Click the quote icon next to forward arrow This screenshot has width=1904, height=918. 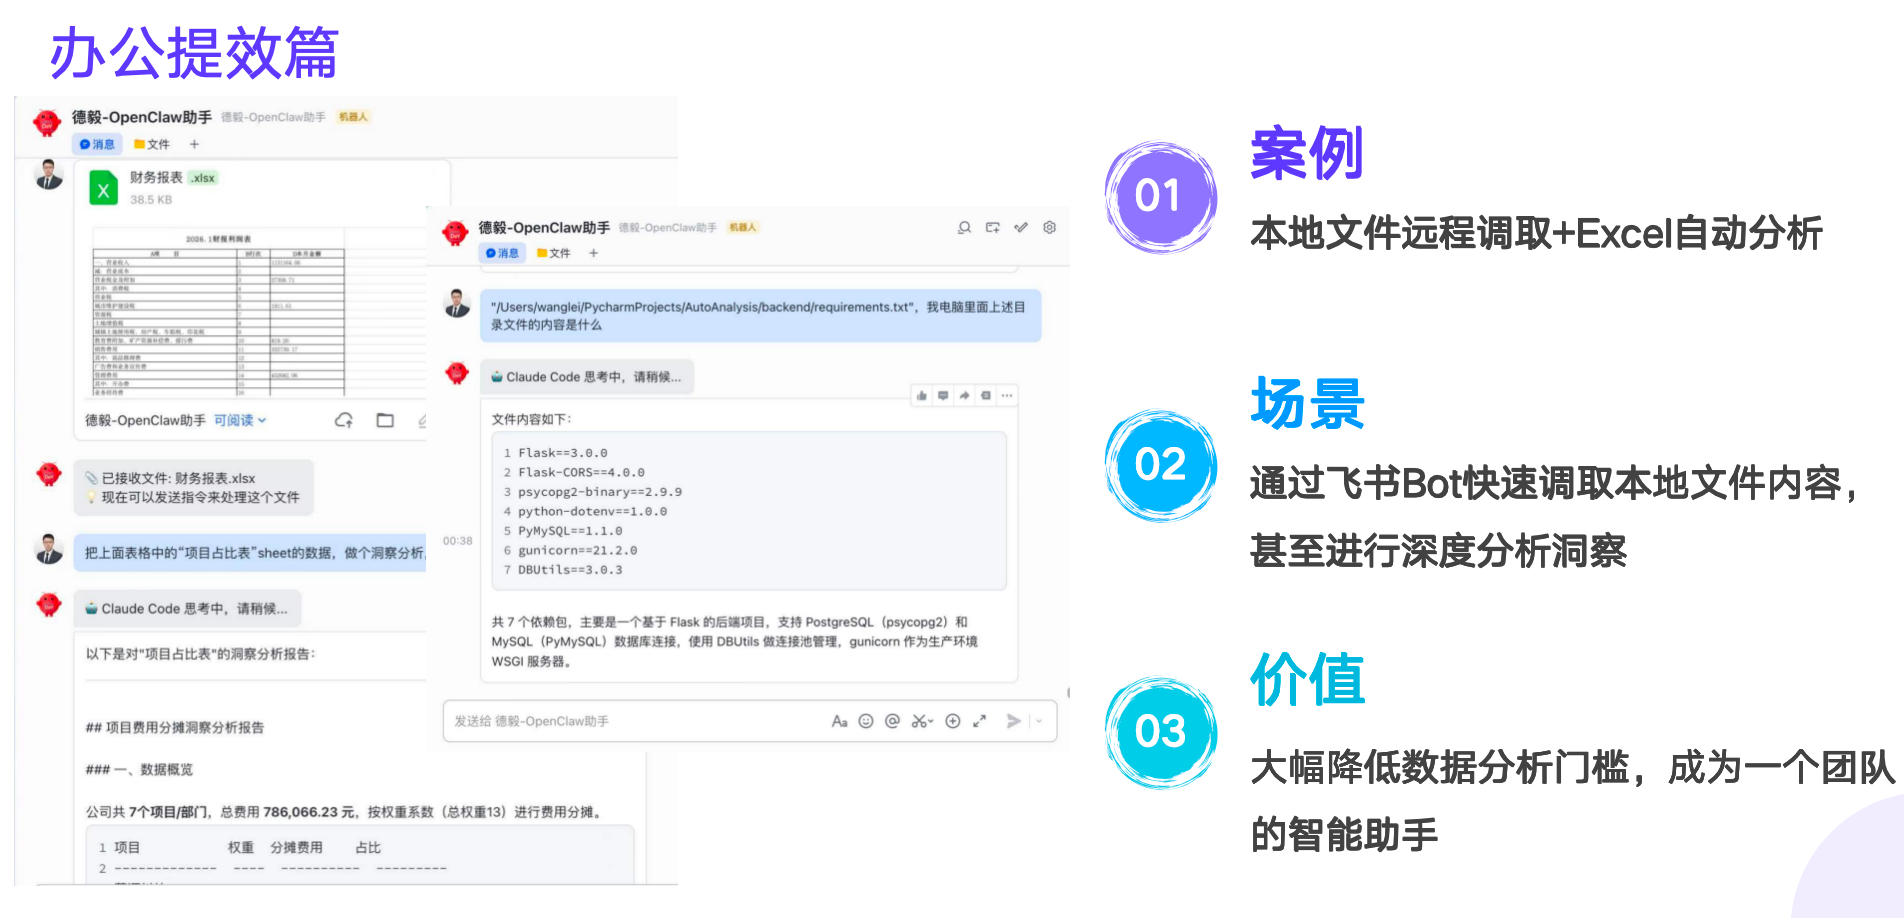[x=986, y=396]
